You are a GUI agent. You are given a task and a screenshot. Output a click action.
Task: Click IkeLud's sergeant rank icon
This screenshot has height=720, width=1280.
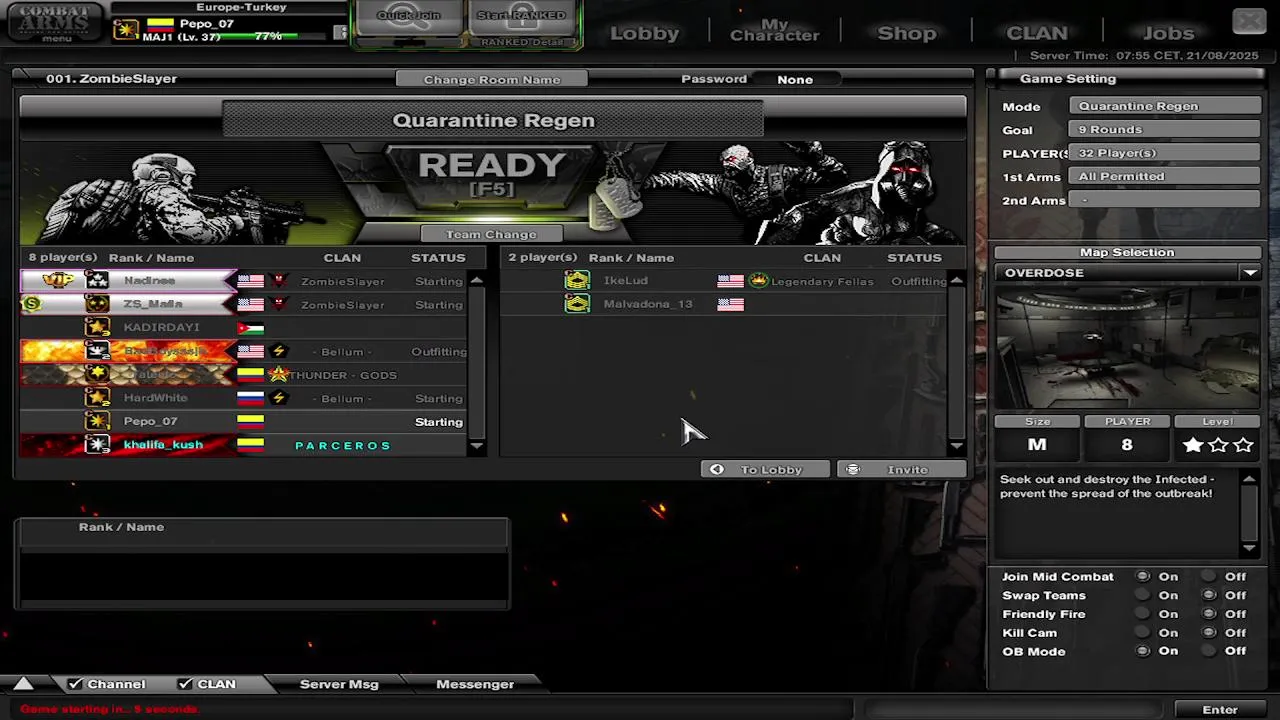pyautogui.click(x=577, y=281)
